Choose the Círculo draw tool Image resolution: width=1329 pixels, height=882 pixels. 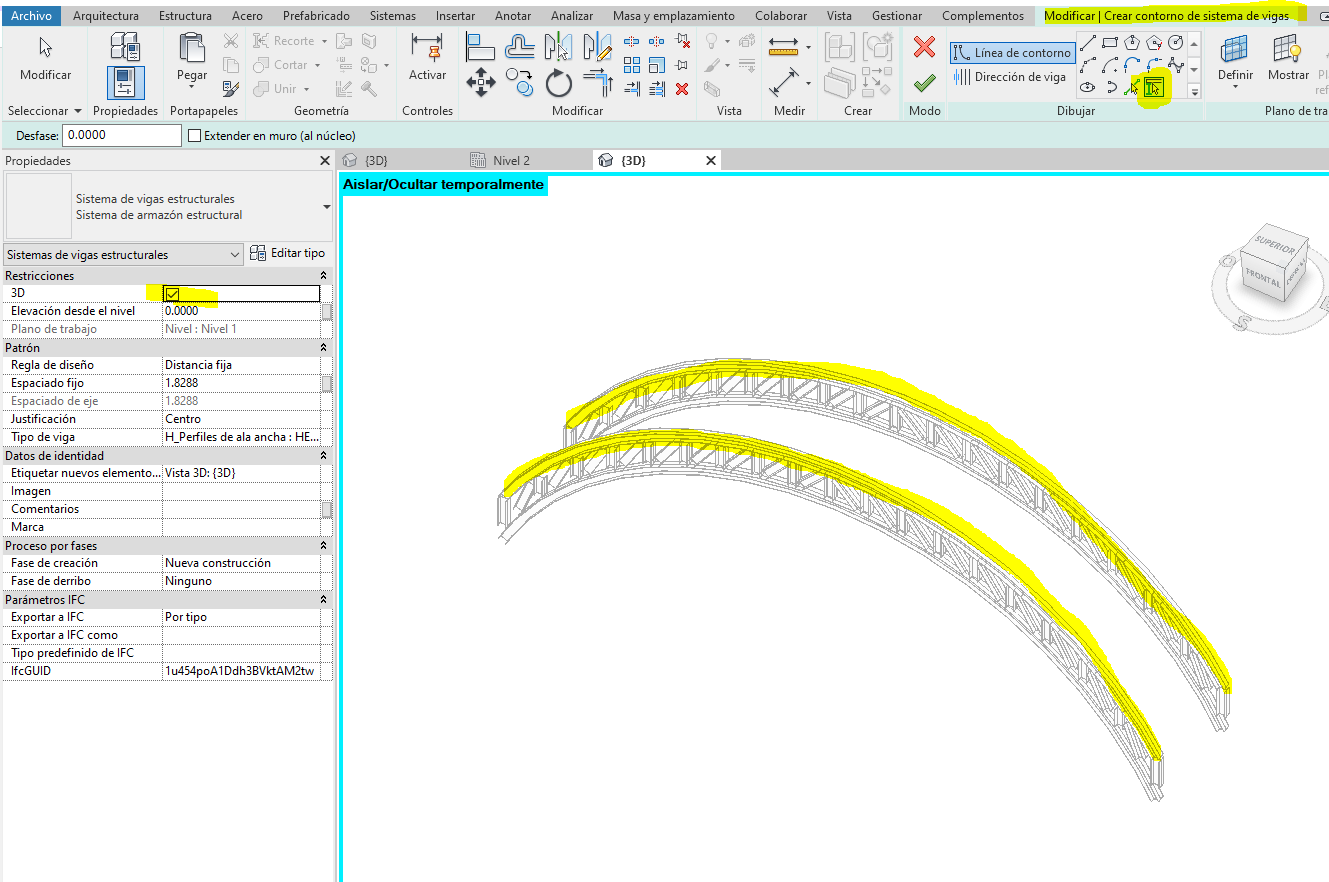tap(1177, 44)
